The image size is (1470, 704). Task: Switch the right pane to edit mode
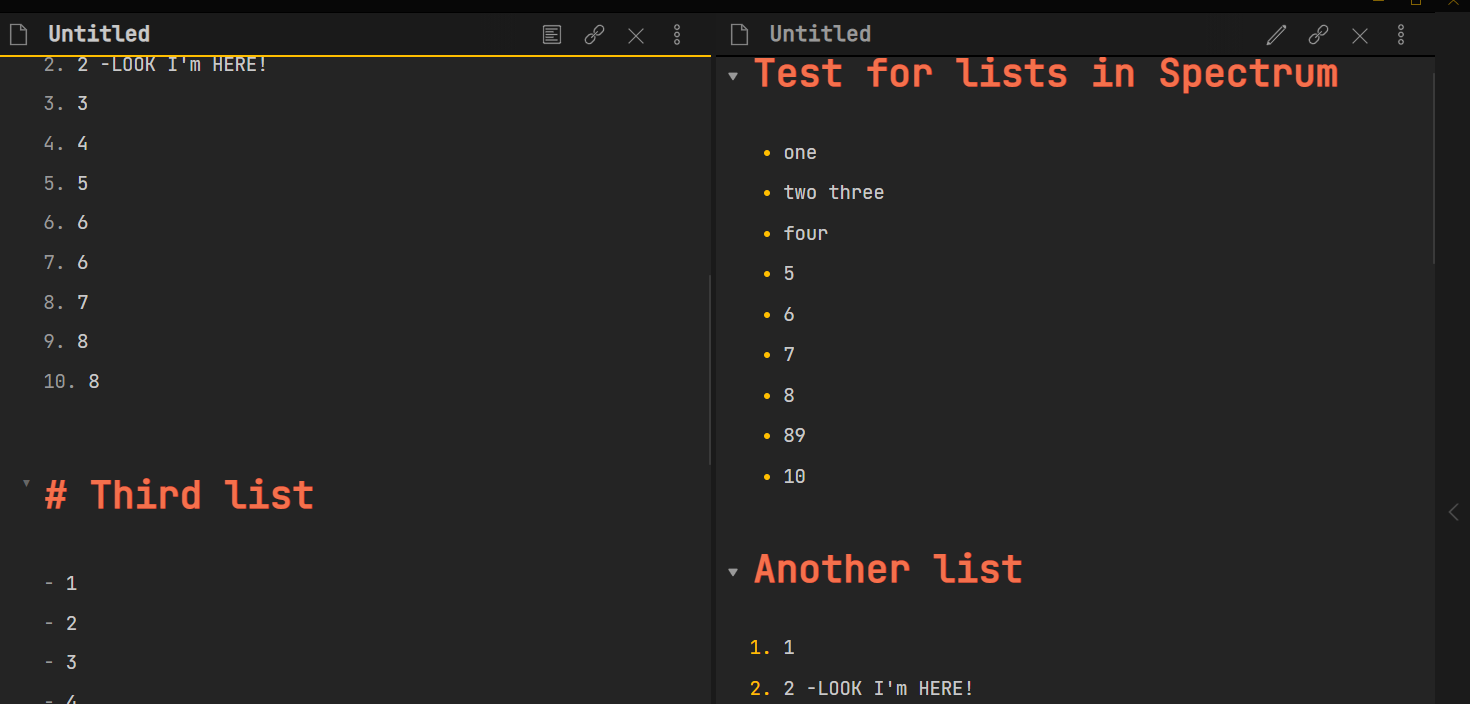click(x=1276, y=35)
